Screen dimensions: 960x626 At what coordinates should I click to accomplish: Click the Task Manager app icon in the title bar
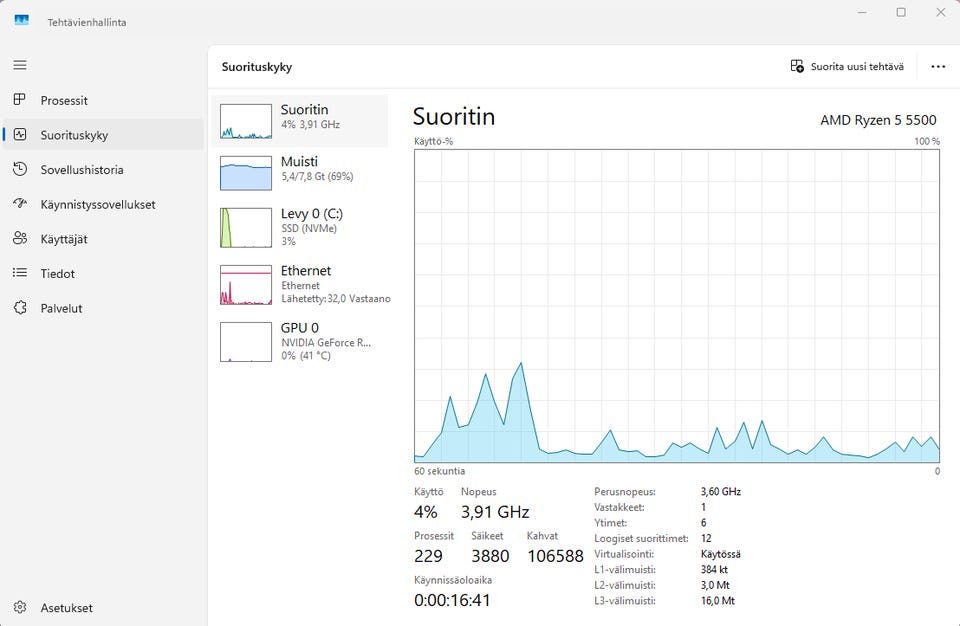coord(21,21)
